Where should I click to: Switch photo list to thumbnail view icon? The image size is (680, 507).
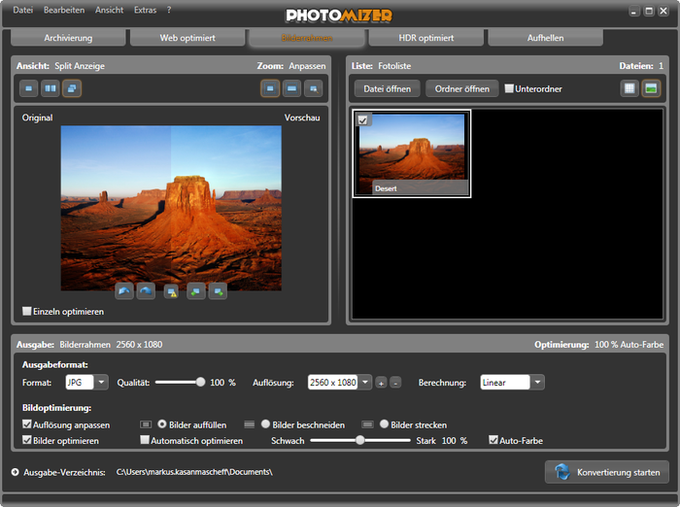coord(651,89)
